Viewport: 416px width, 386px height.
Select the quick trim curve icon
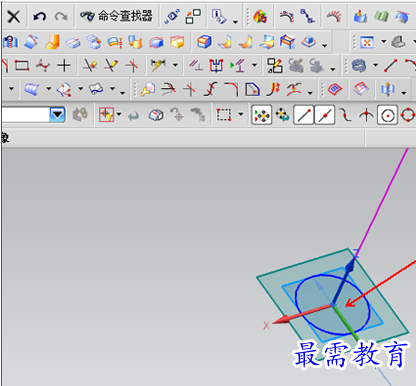(x=90, y=65)
